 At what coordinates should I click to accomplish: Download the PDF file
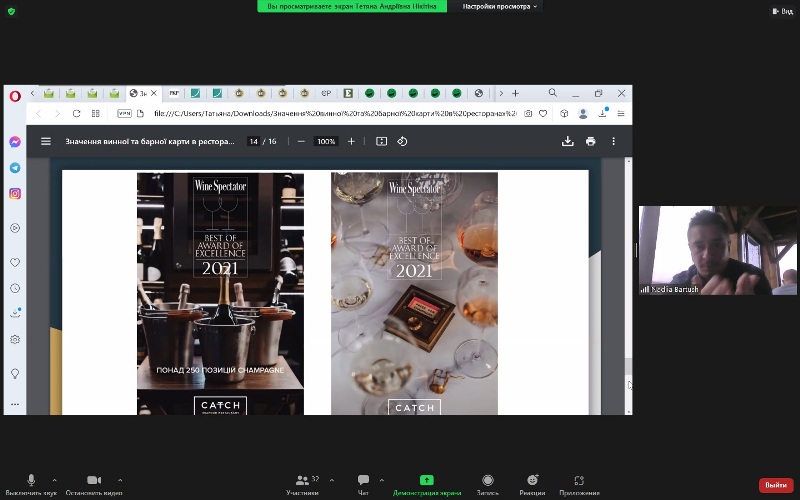[567, 141]
